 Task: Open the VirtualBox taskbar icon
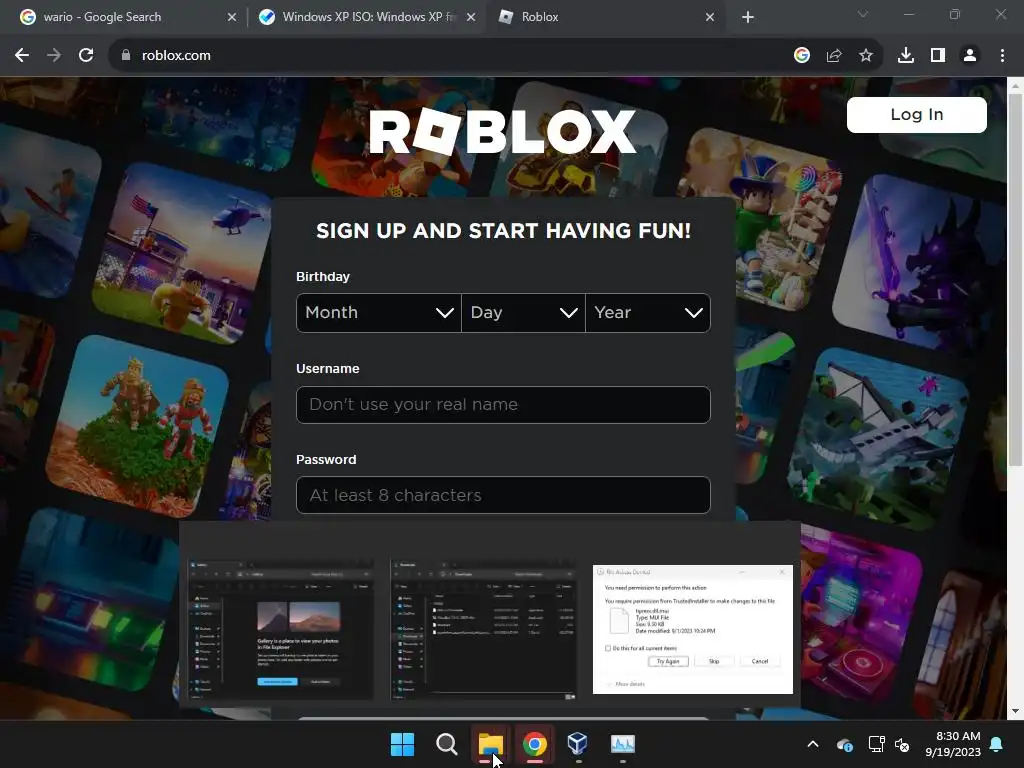pyautogui.click(x=578, y=744)
